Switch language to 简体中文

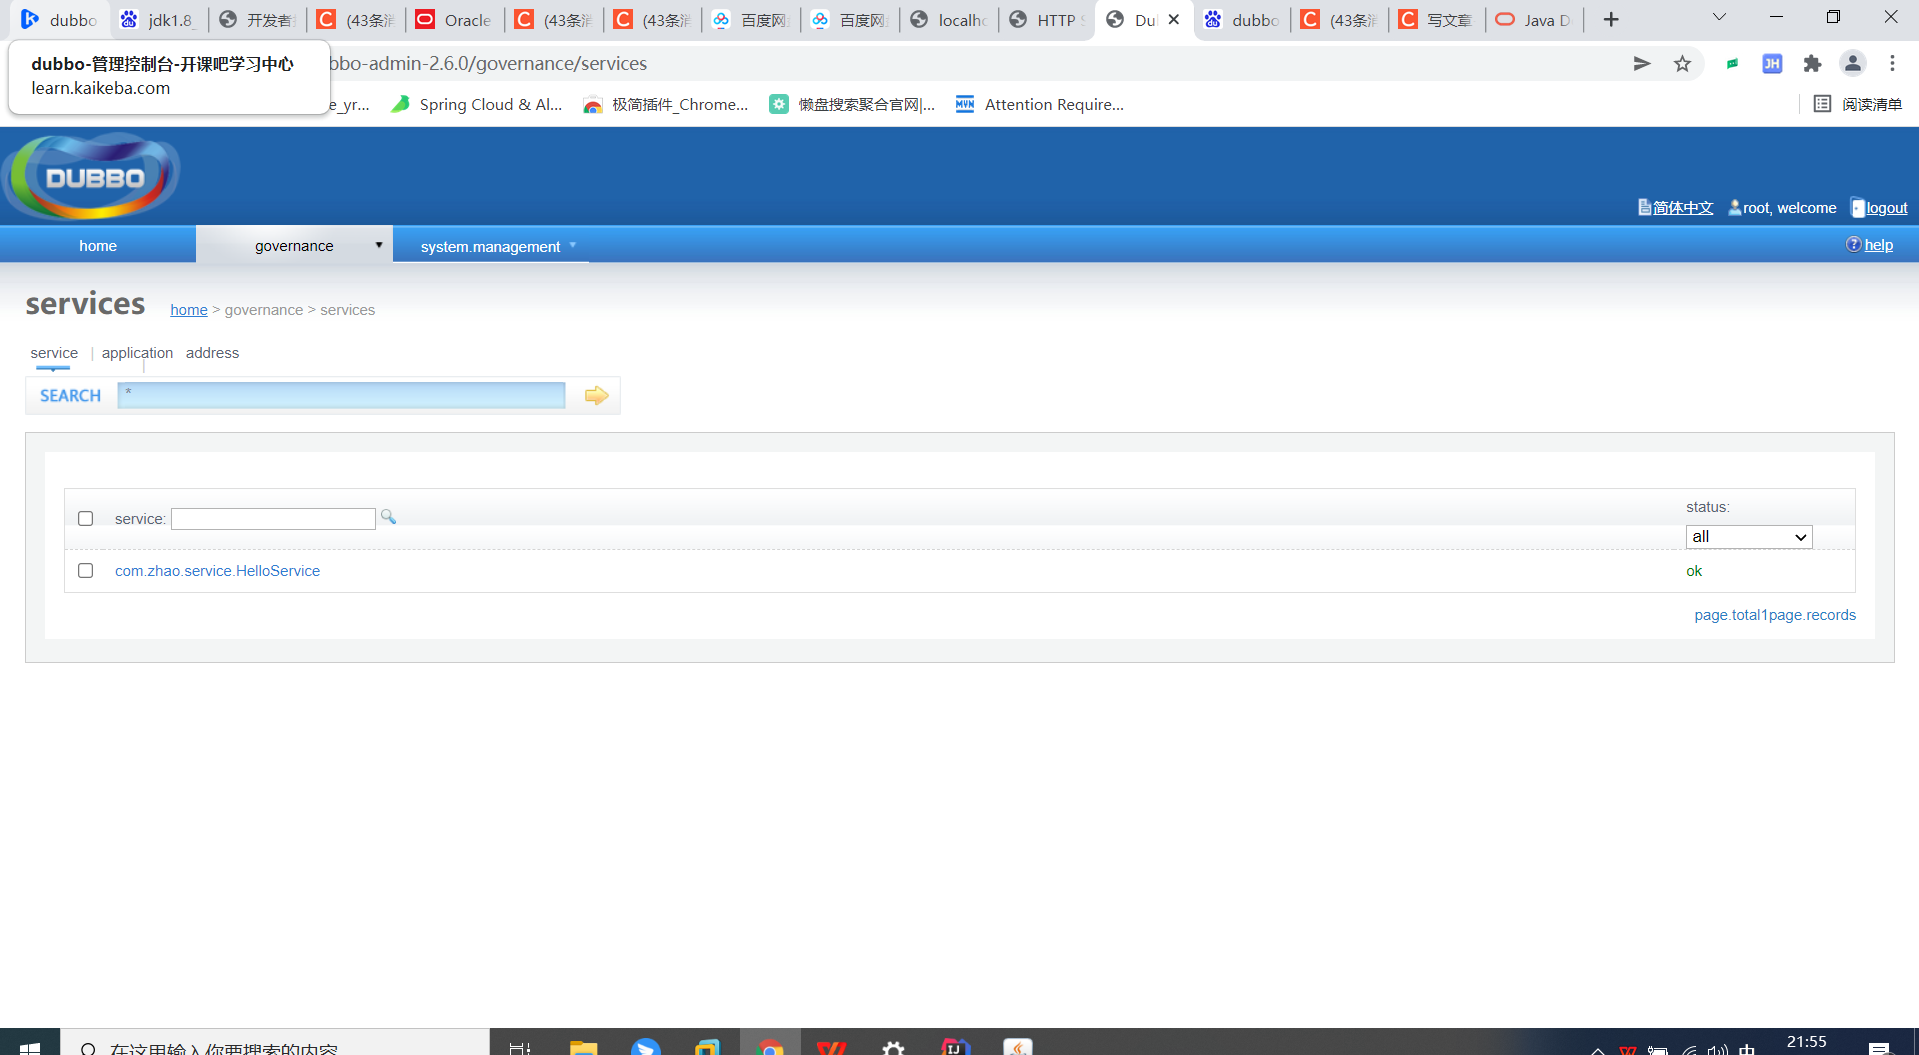coord(1683,208)
